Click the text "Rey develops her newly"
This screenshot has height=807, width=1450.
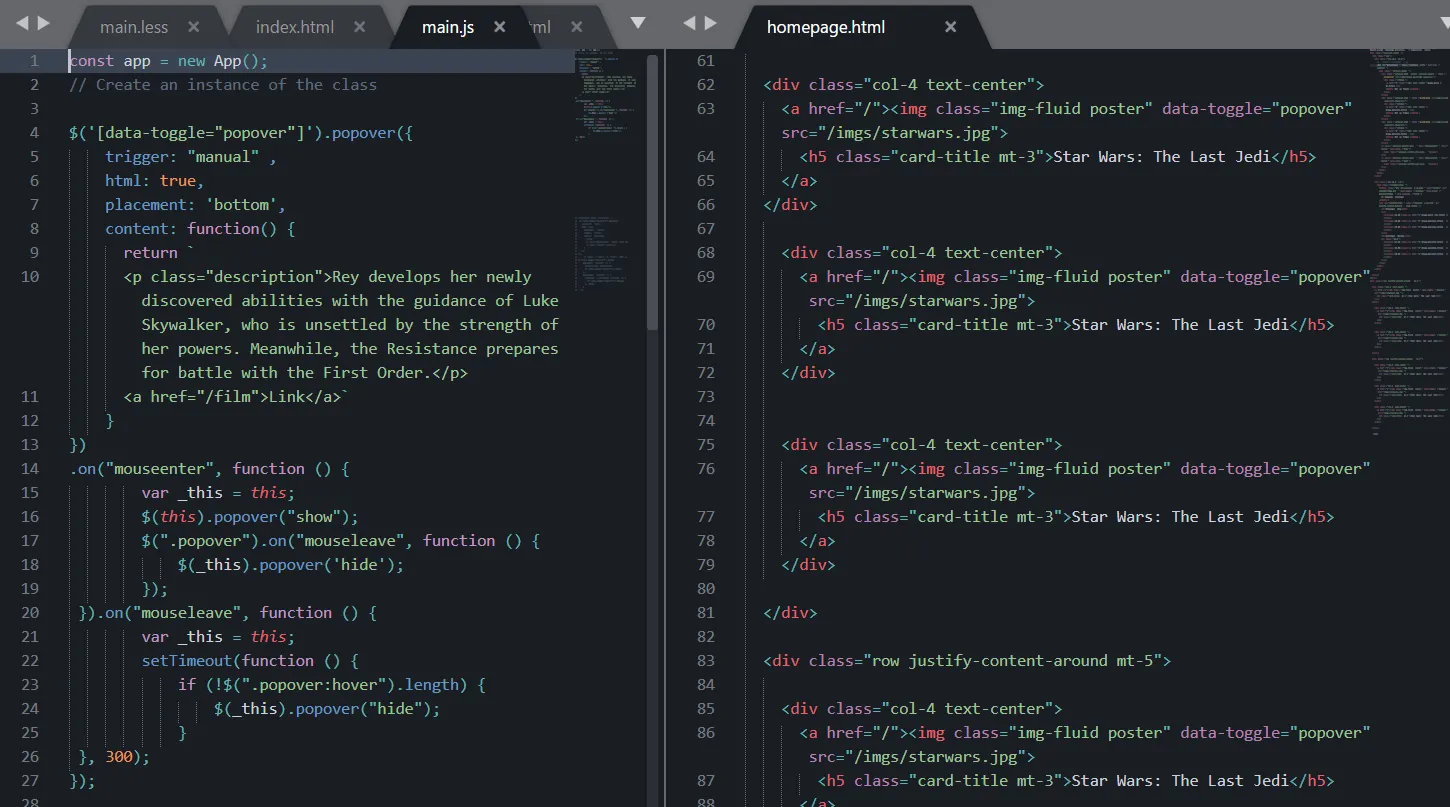tap(432, 277)
